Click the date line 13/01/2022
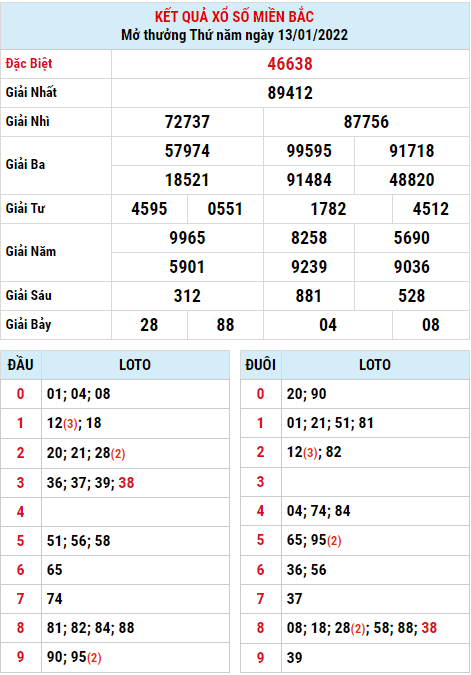The width and height of the screenshot is (471, 675). tap(234, 35)
